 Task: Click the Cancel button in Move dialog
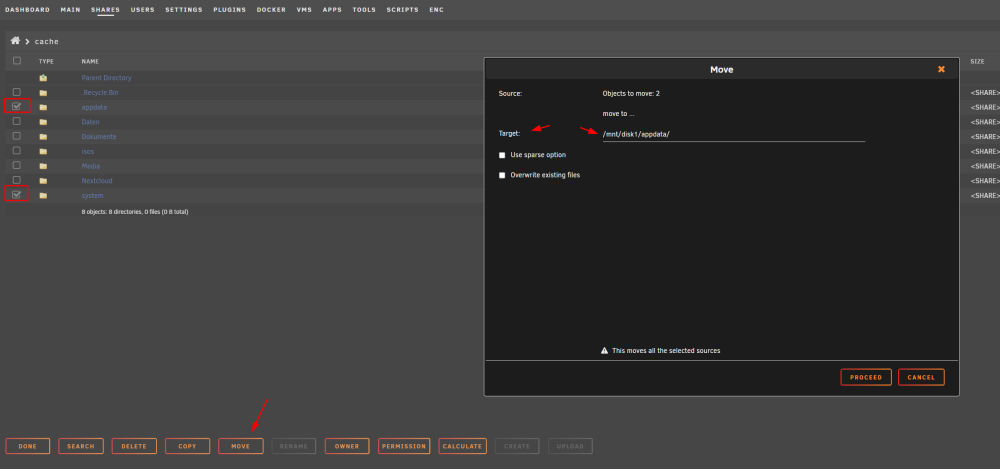tap(921, 377)
